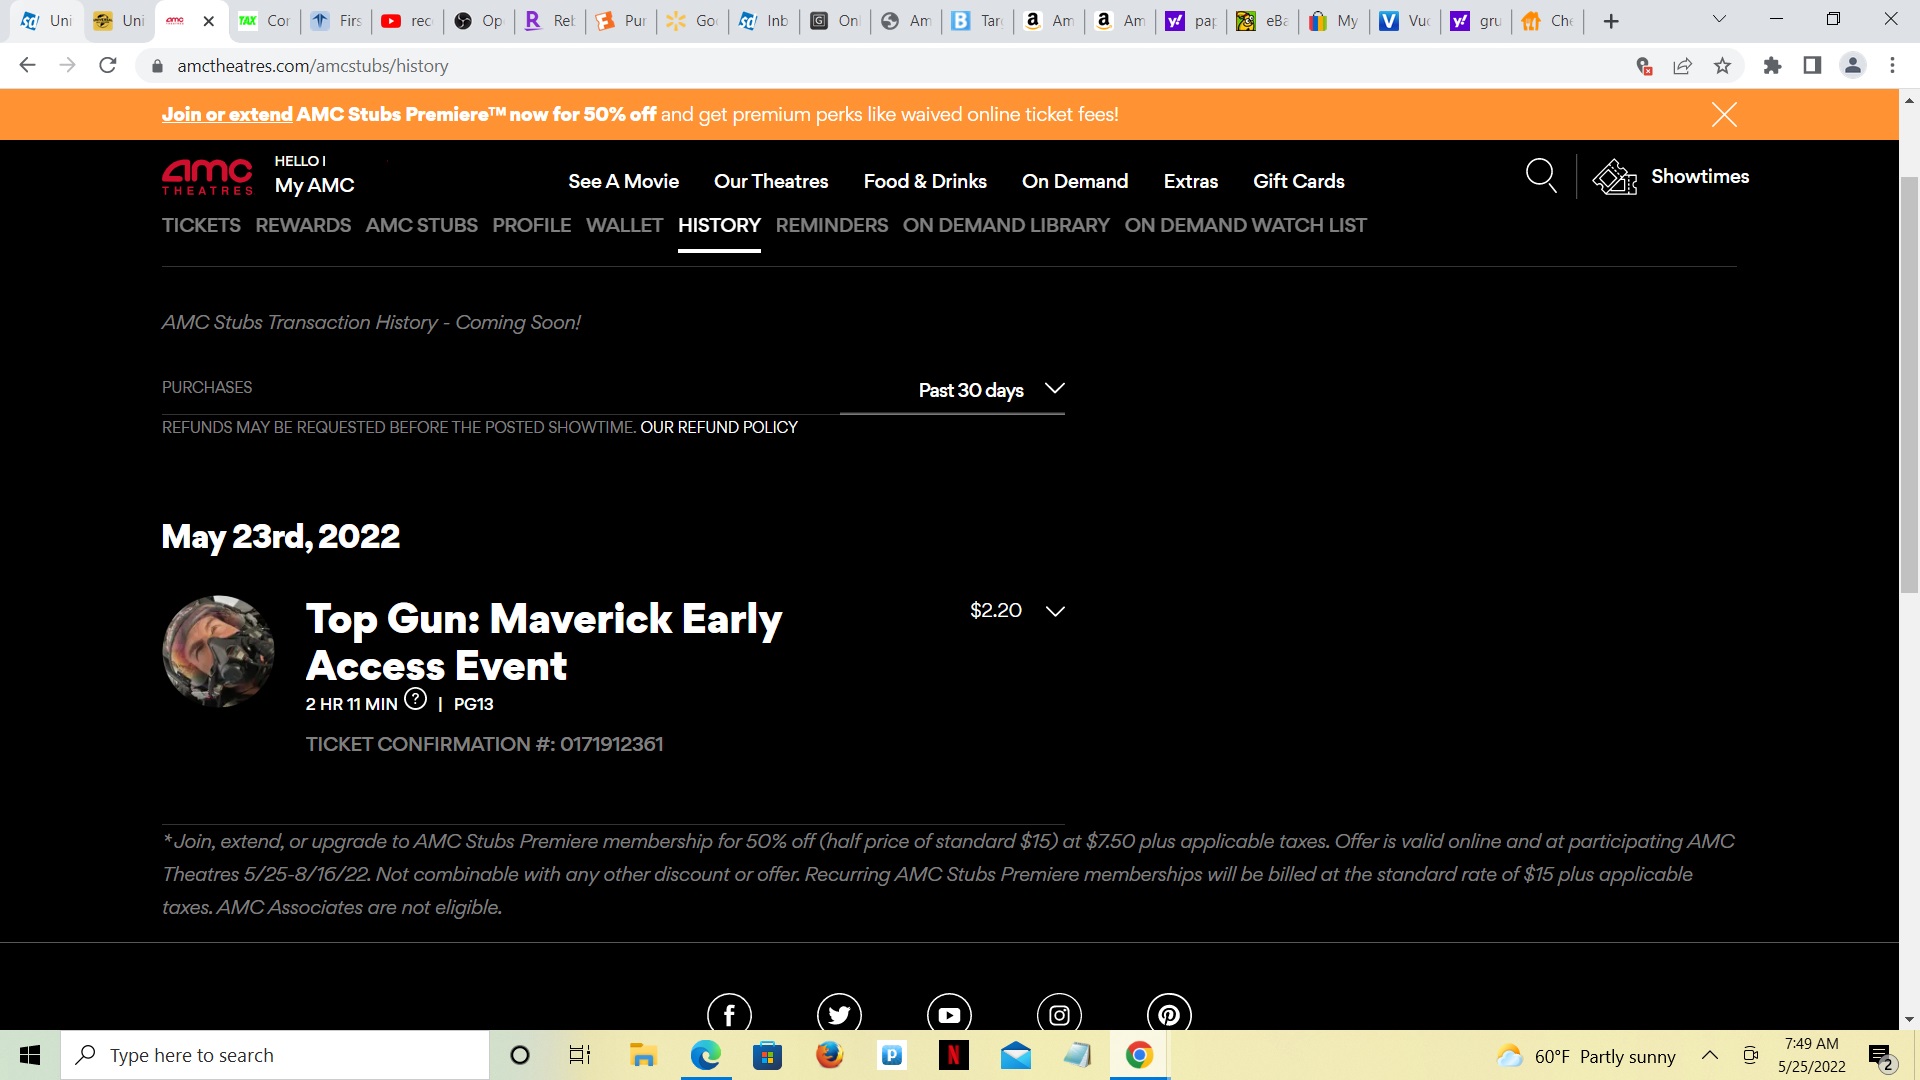Open AMC Instagram page icon
The height and width of the screenshot is (1080, 1920).
coord(1059,1014)
